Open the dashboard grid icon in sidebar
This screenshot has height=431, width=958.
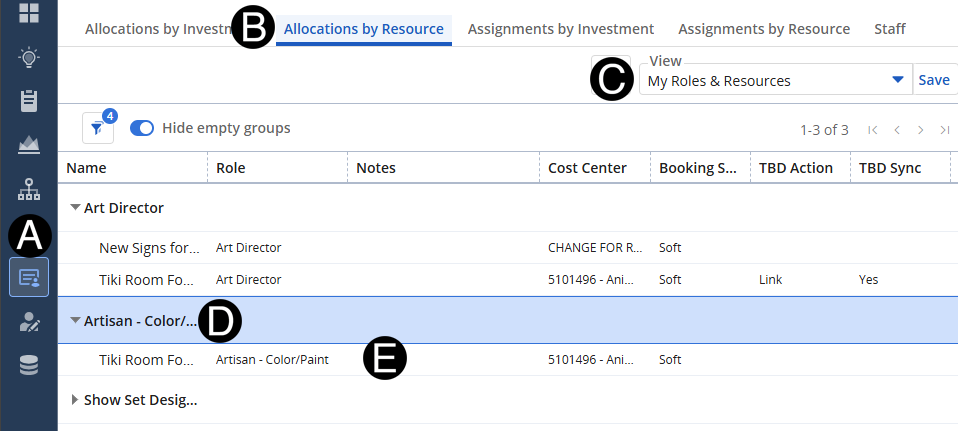coord(29,14)
